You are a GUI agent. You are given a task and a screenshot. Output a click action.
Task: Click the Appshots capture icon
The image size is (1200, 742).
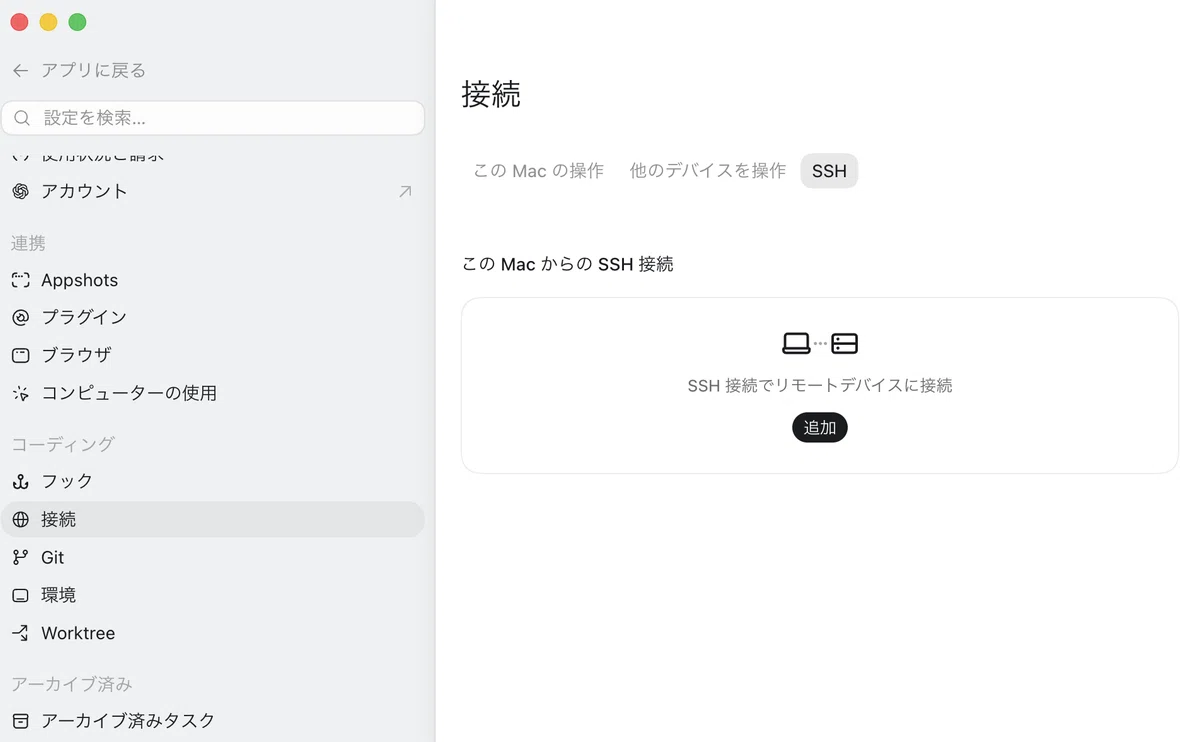20,280
